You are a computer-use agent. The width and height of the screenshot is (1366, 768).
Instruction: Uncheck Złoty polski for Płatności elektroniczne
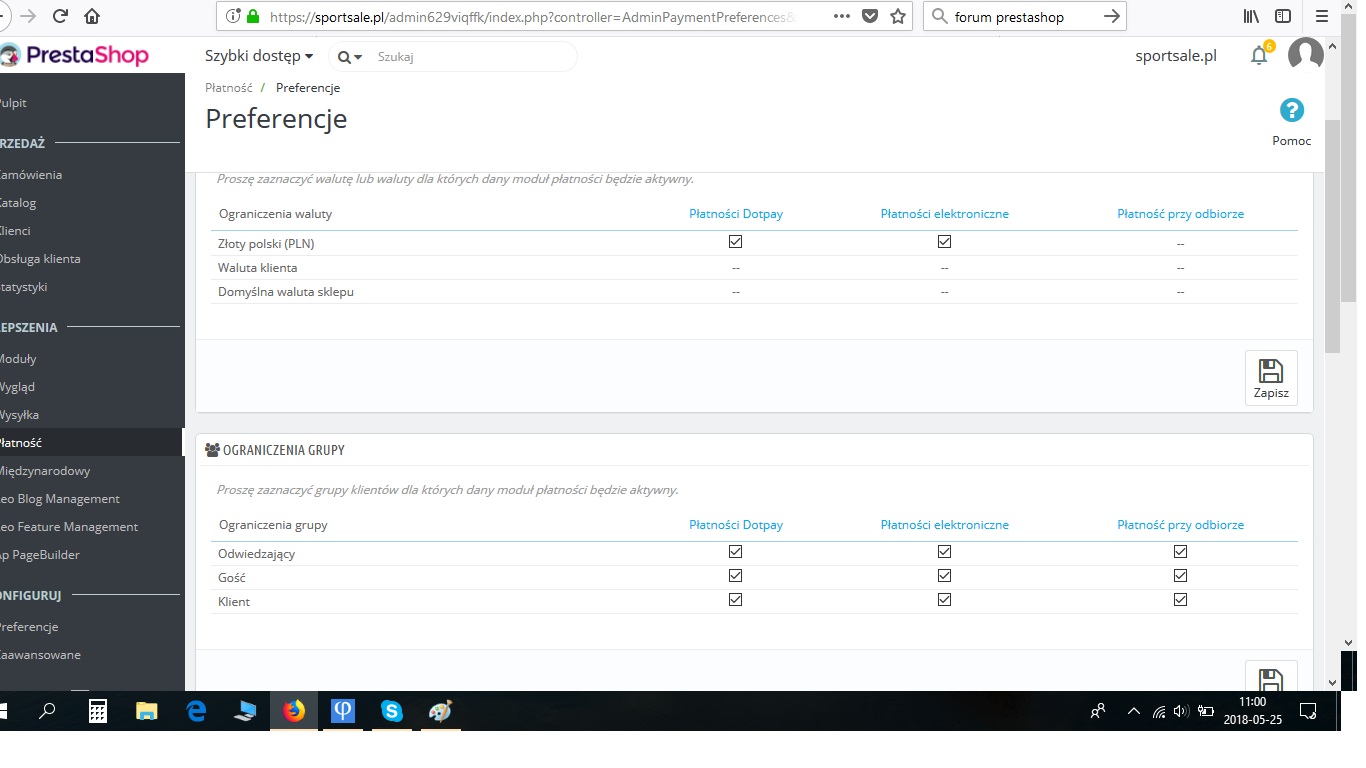click(944, 242)
